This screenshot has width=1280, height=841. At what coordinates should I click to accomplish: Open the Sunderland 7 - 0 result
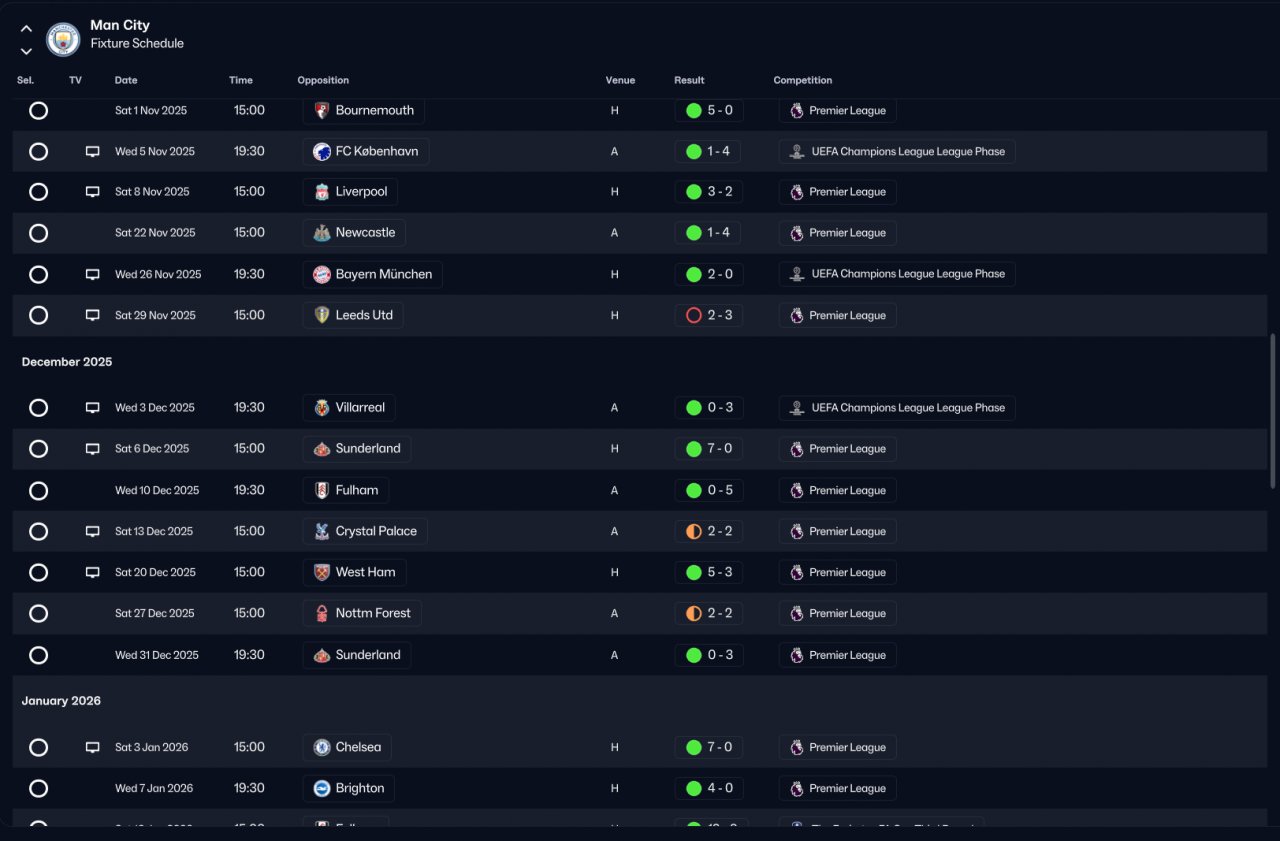click(709, 449)
